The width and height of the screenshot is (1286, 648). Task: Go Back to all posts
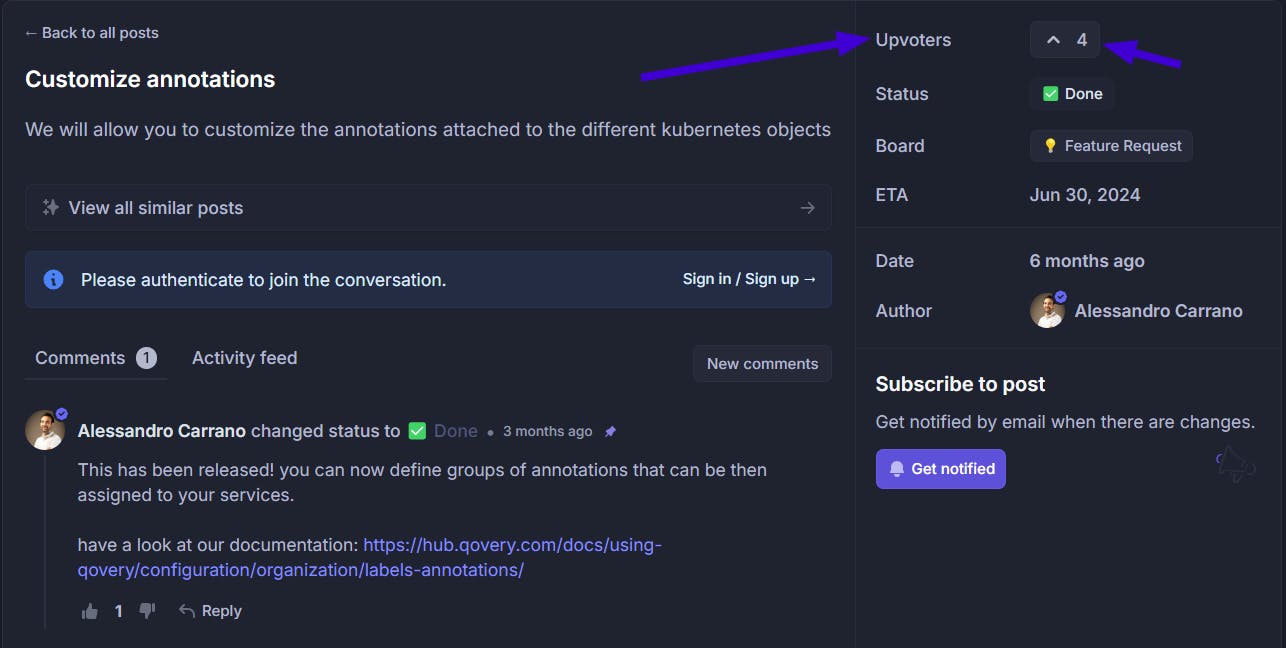point(92,33)
